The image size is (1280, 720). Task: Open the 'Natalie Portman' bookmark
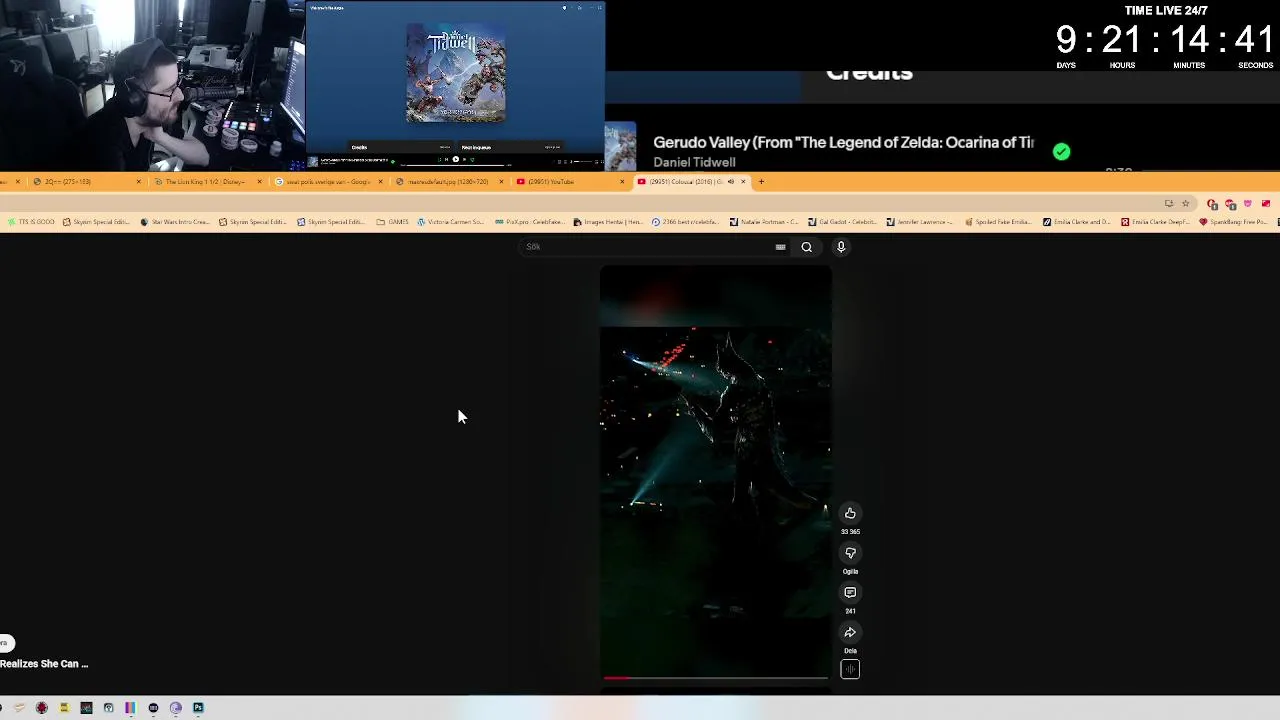[764, 222]
